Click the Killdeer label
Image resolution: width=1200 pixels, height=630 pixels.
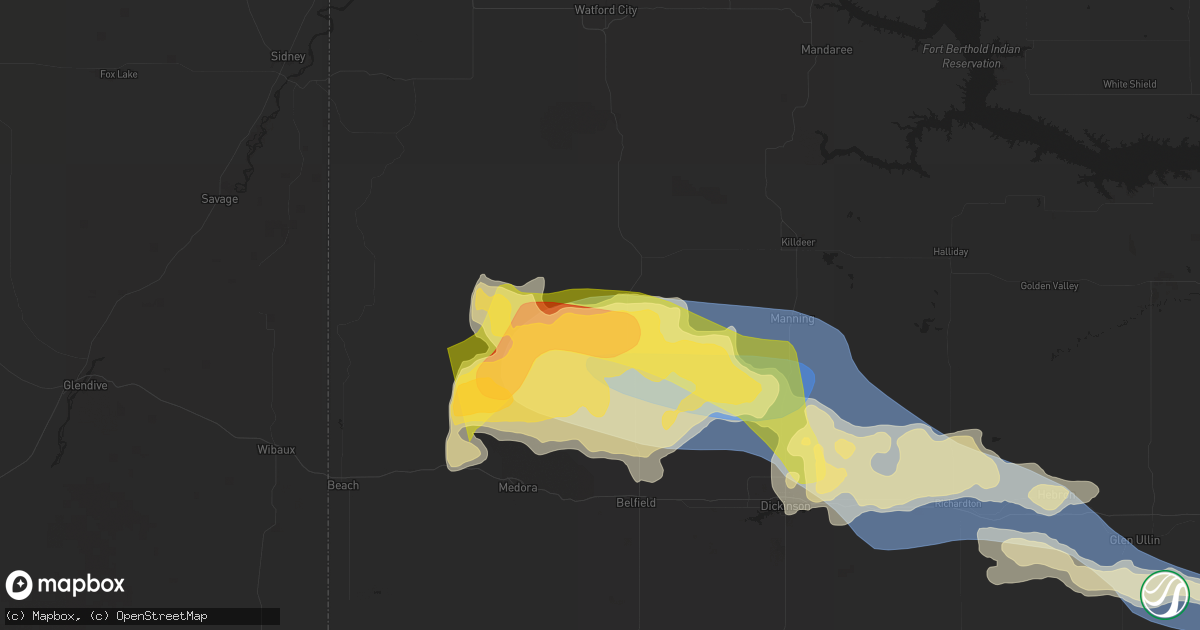(798, 242)
